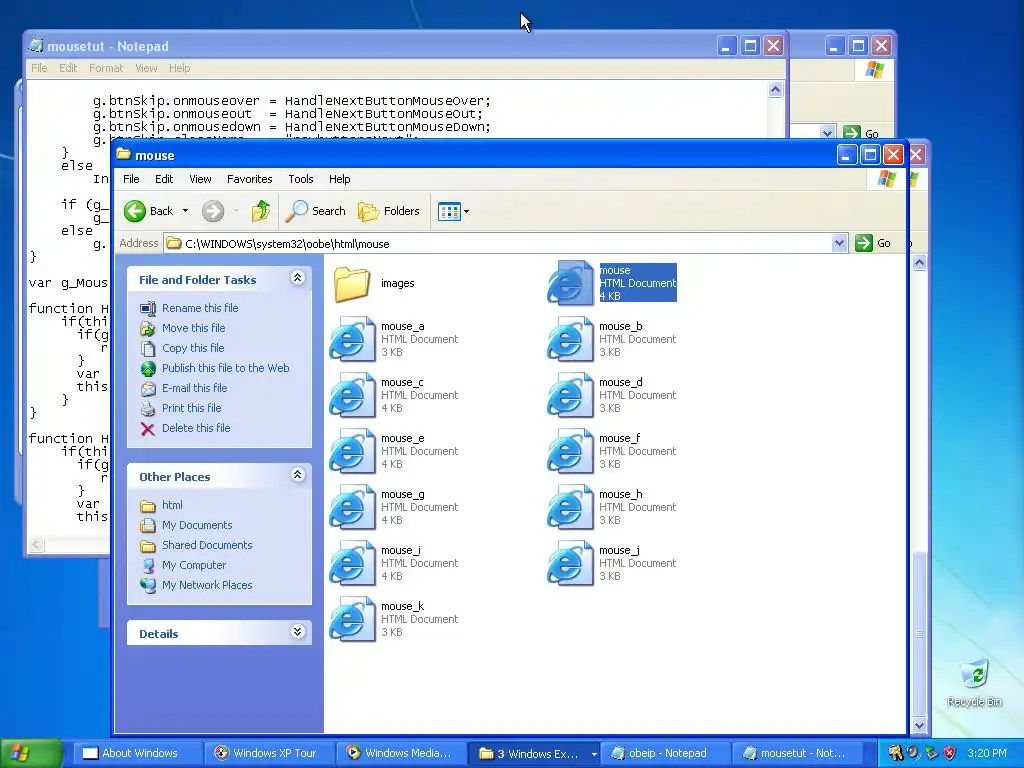The width and height of the screenshot is (1024, 768).
Task: Click Notepad's vertical scroll up arrow
Action: coord(775,89)
